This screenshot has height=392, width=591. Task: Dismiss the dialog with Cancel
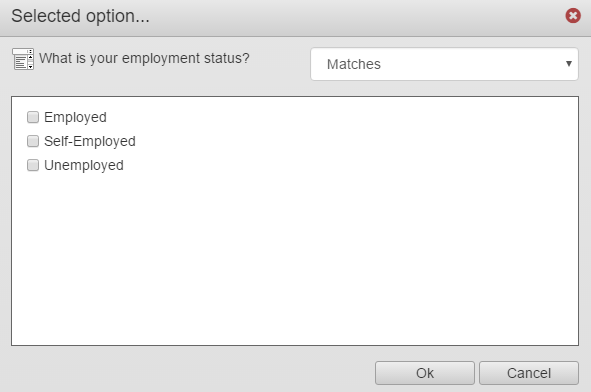pyautogui.click(x=529, y=373)
